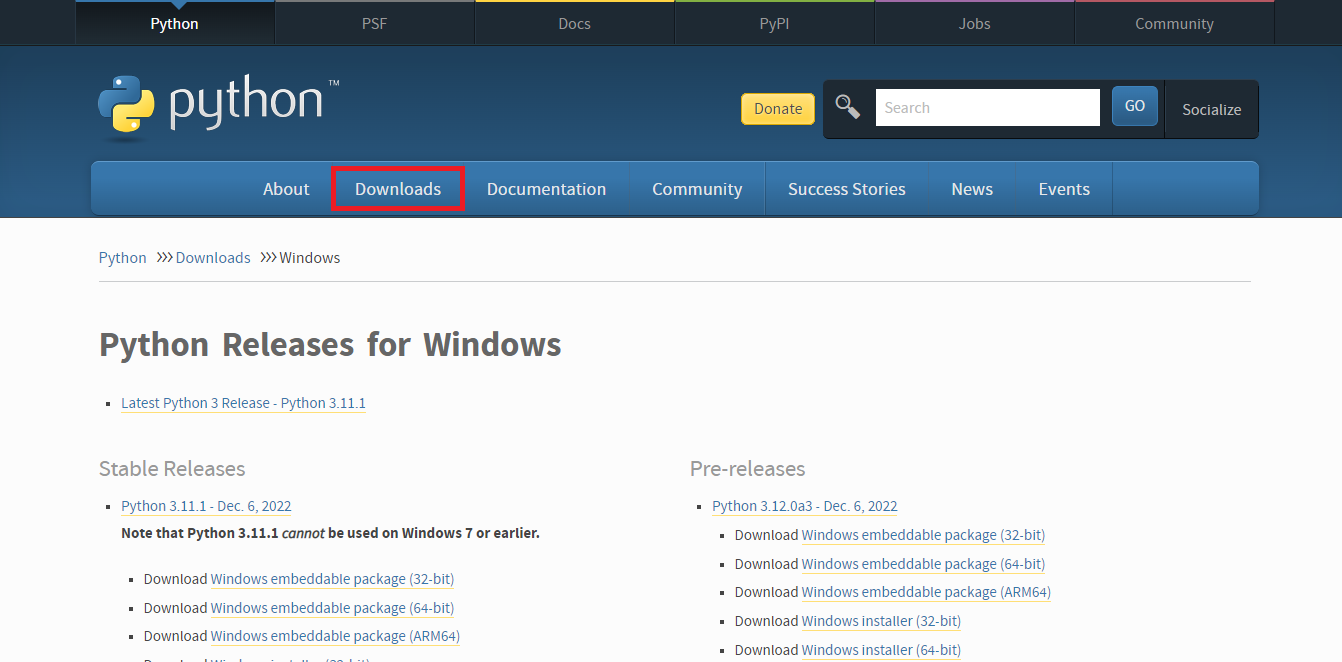Switch to the PyPI top tab
The height and width of the screenshot is (662, 1342).
tap(774, 24)
